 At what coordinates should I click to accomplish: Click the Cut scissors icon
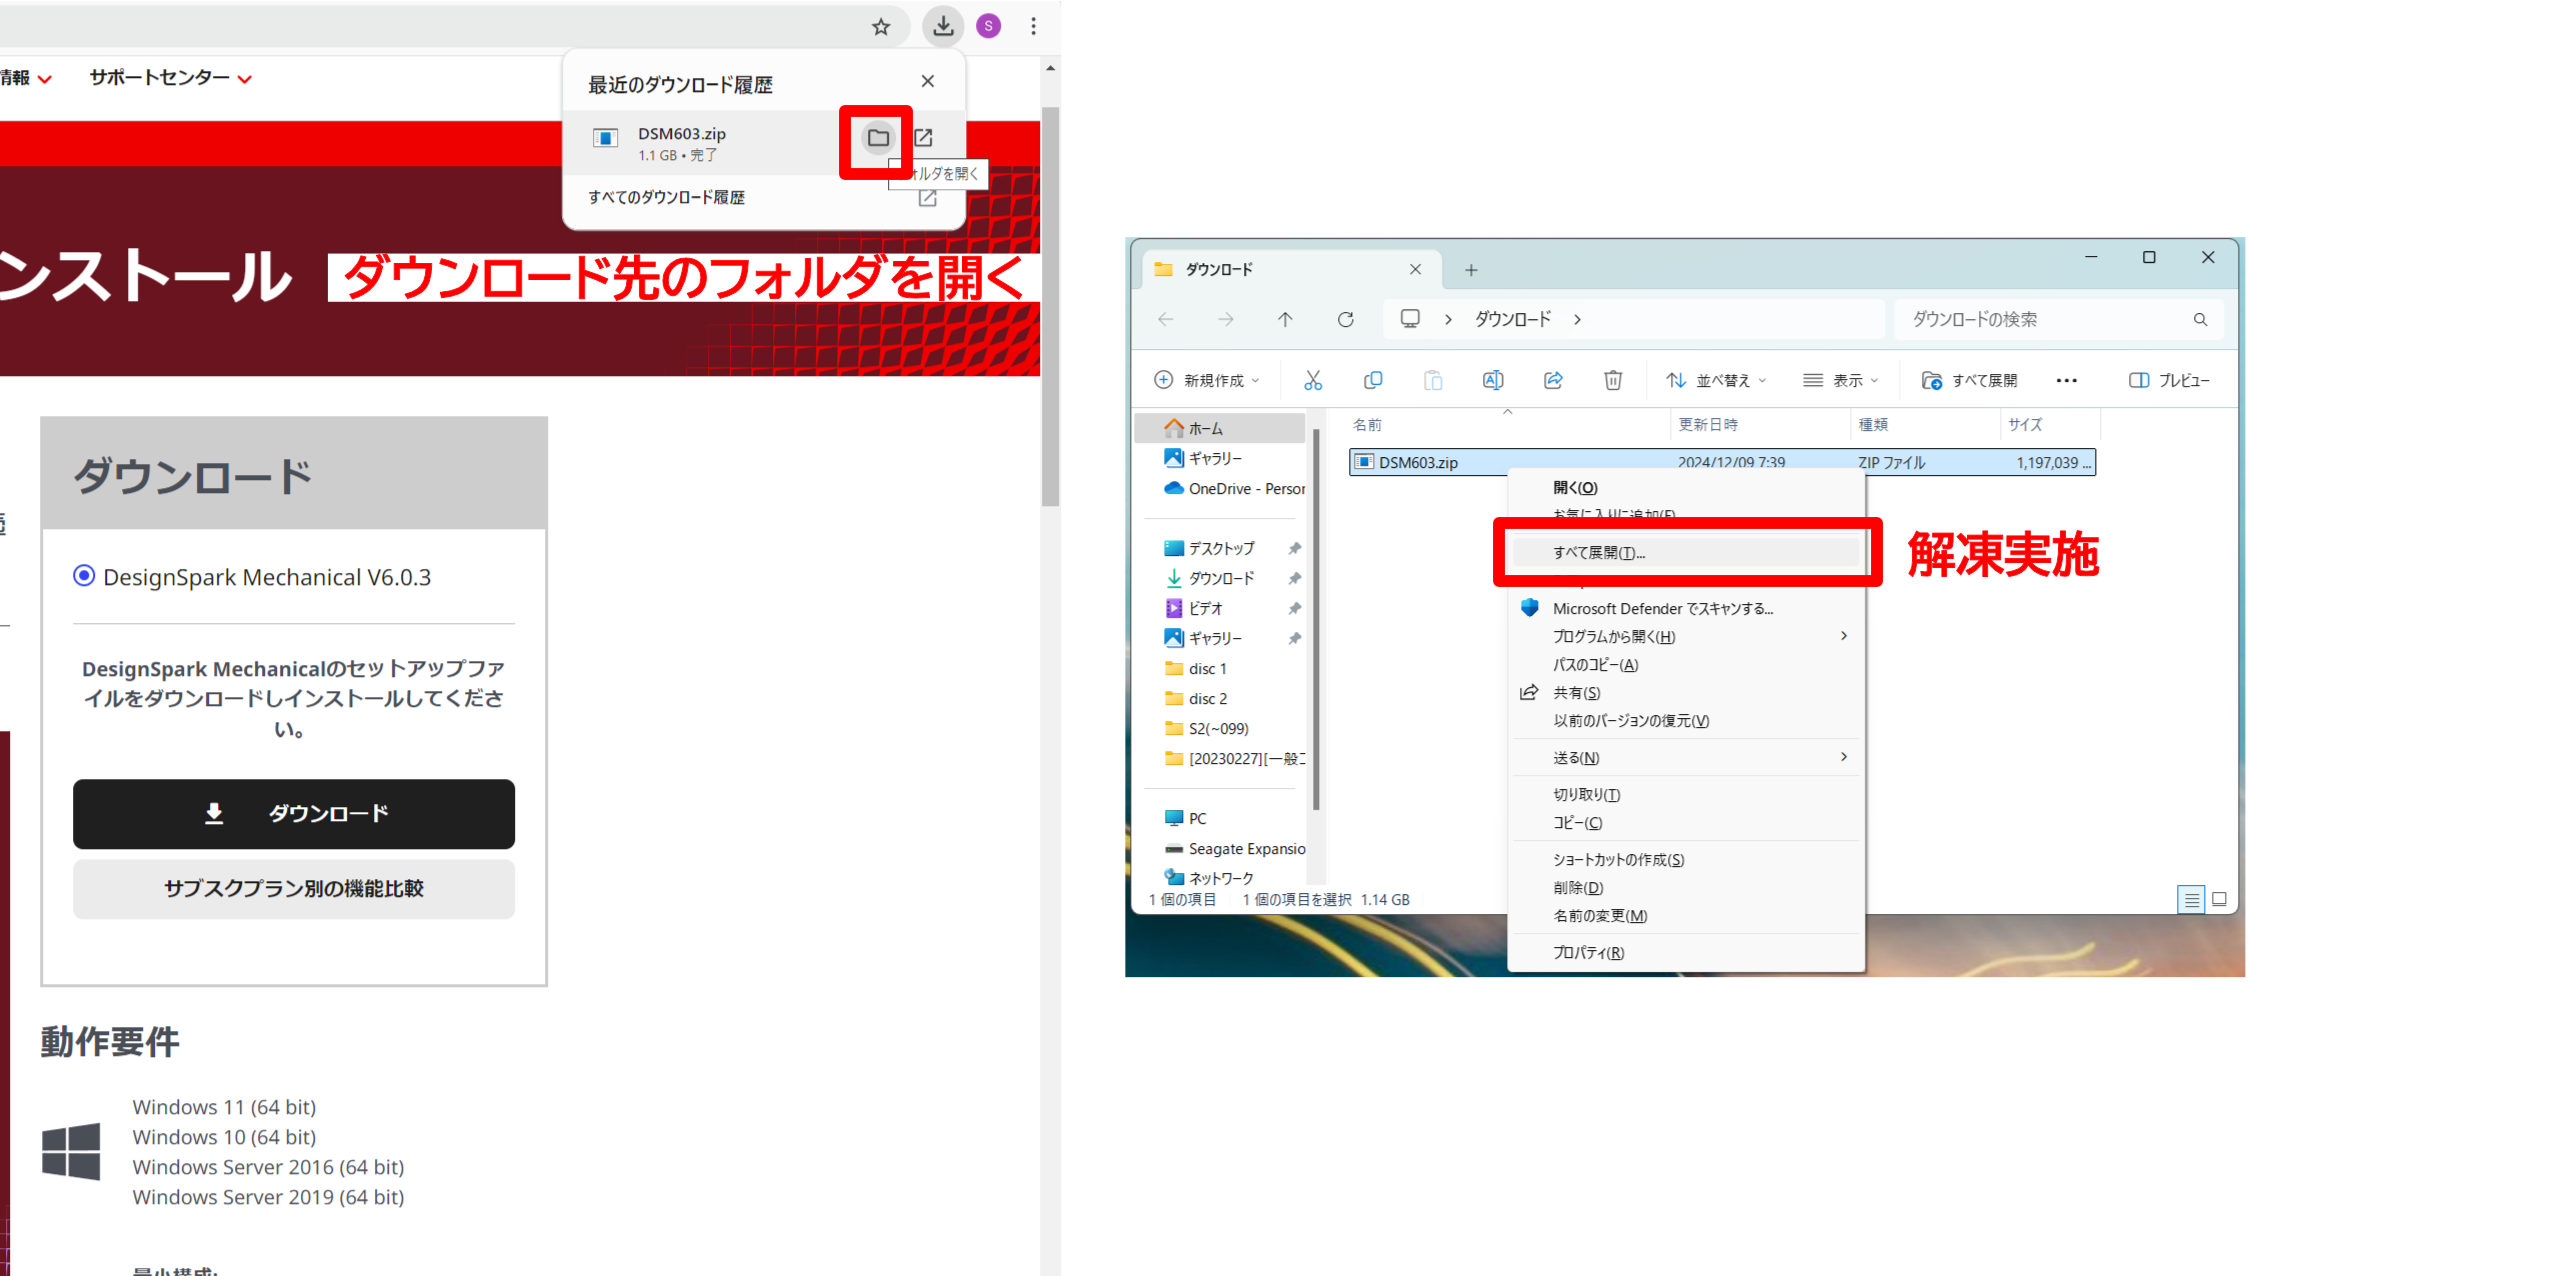(1312, 380)
